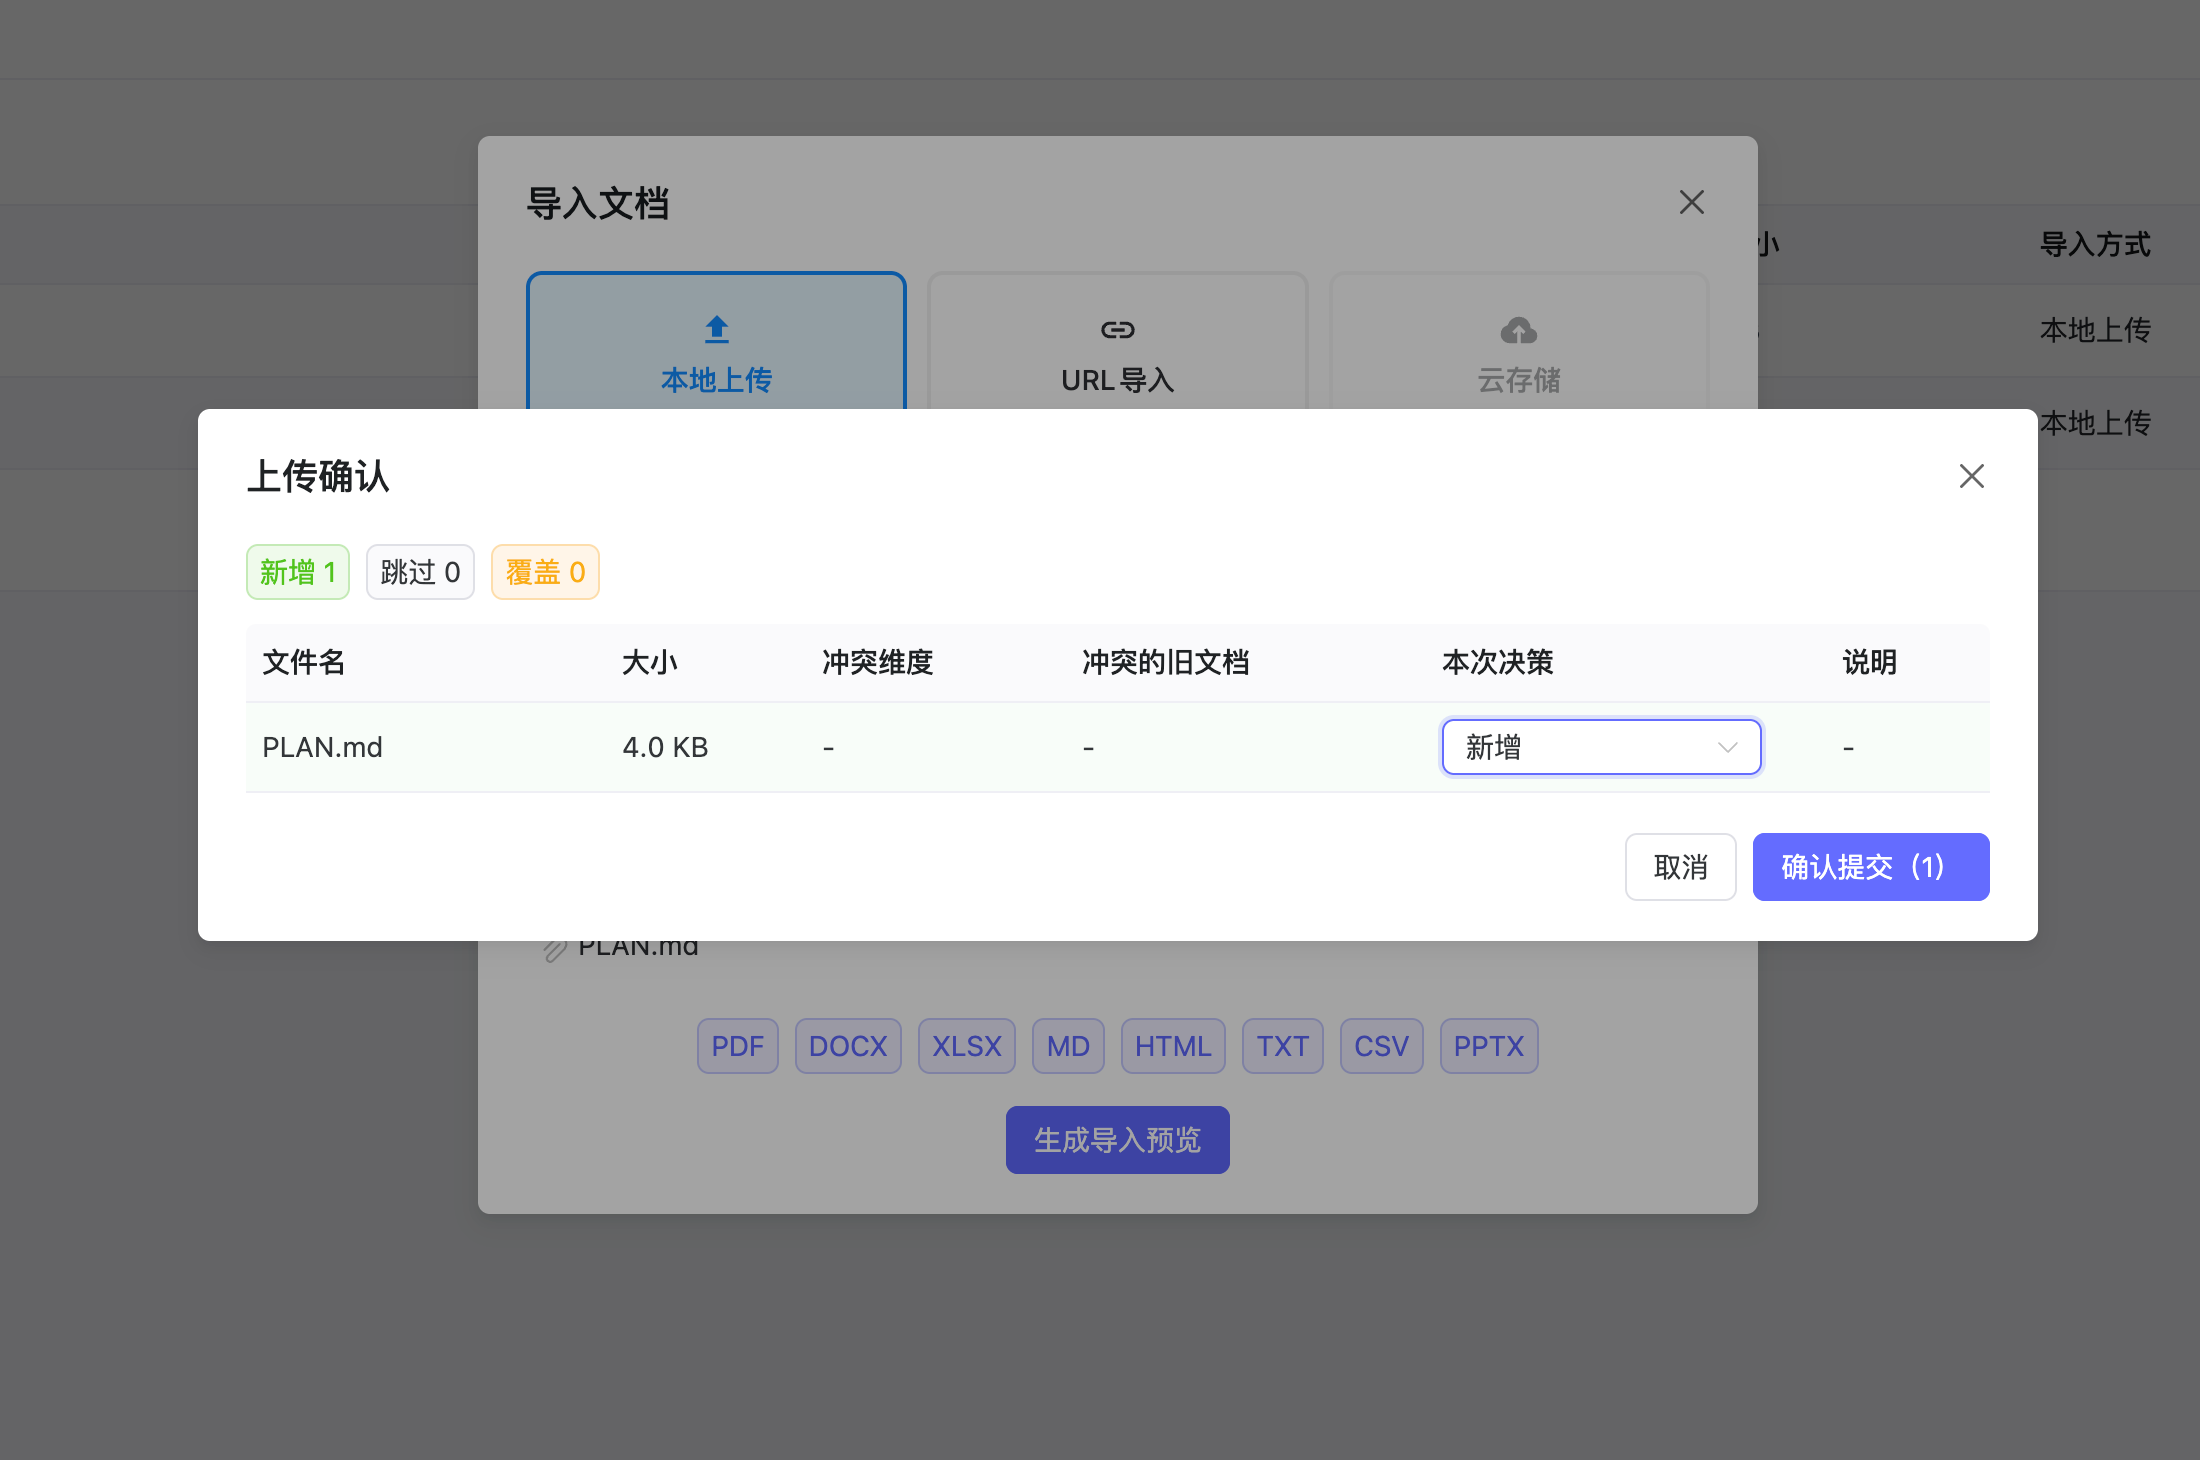Click the 说明 column header

coord(1869,662)
